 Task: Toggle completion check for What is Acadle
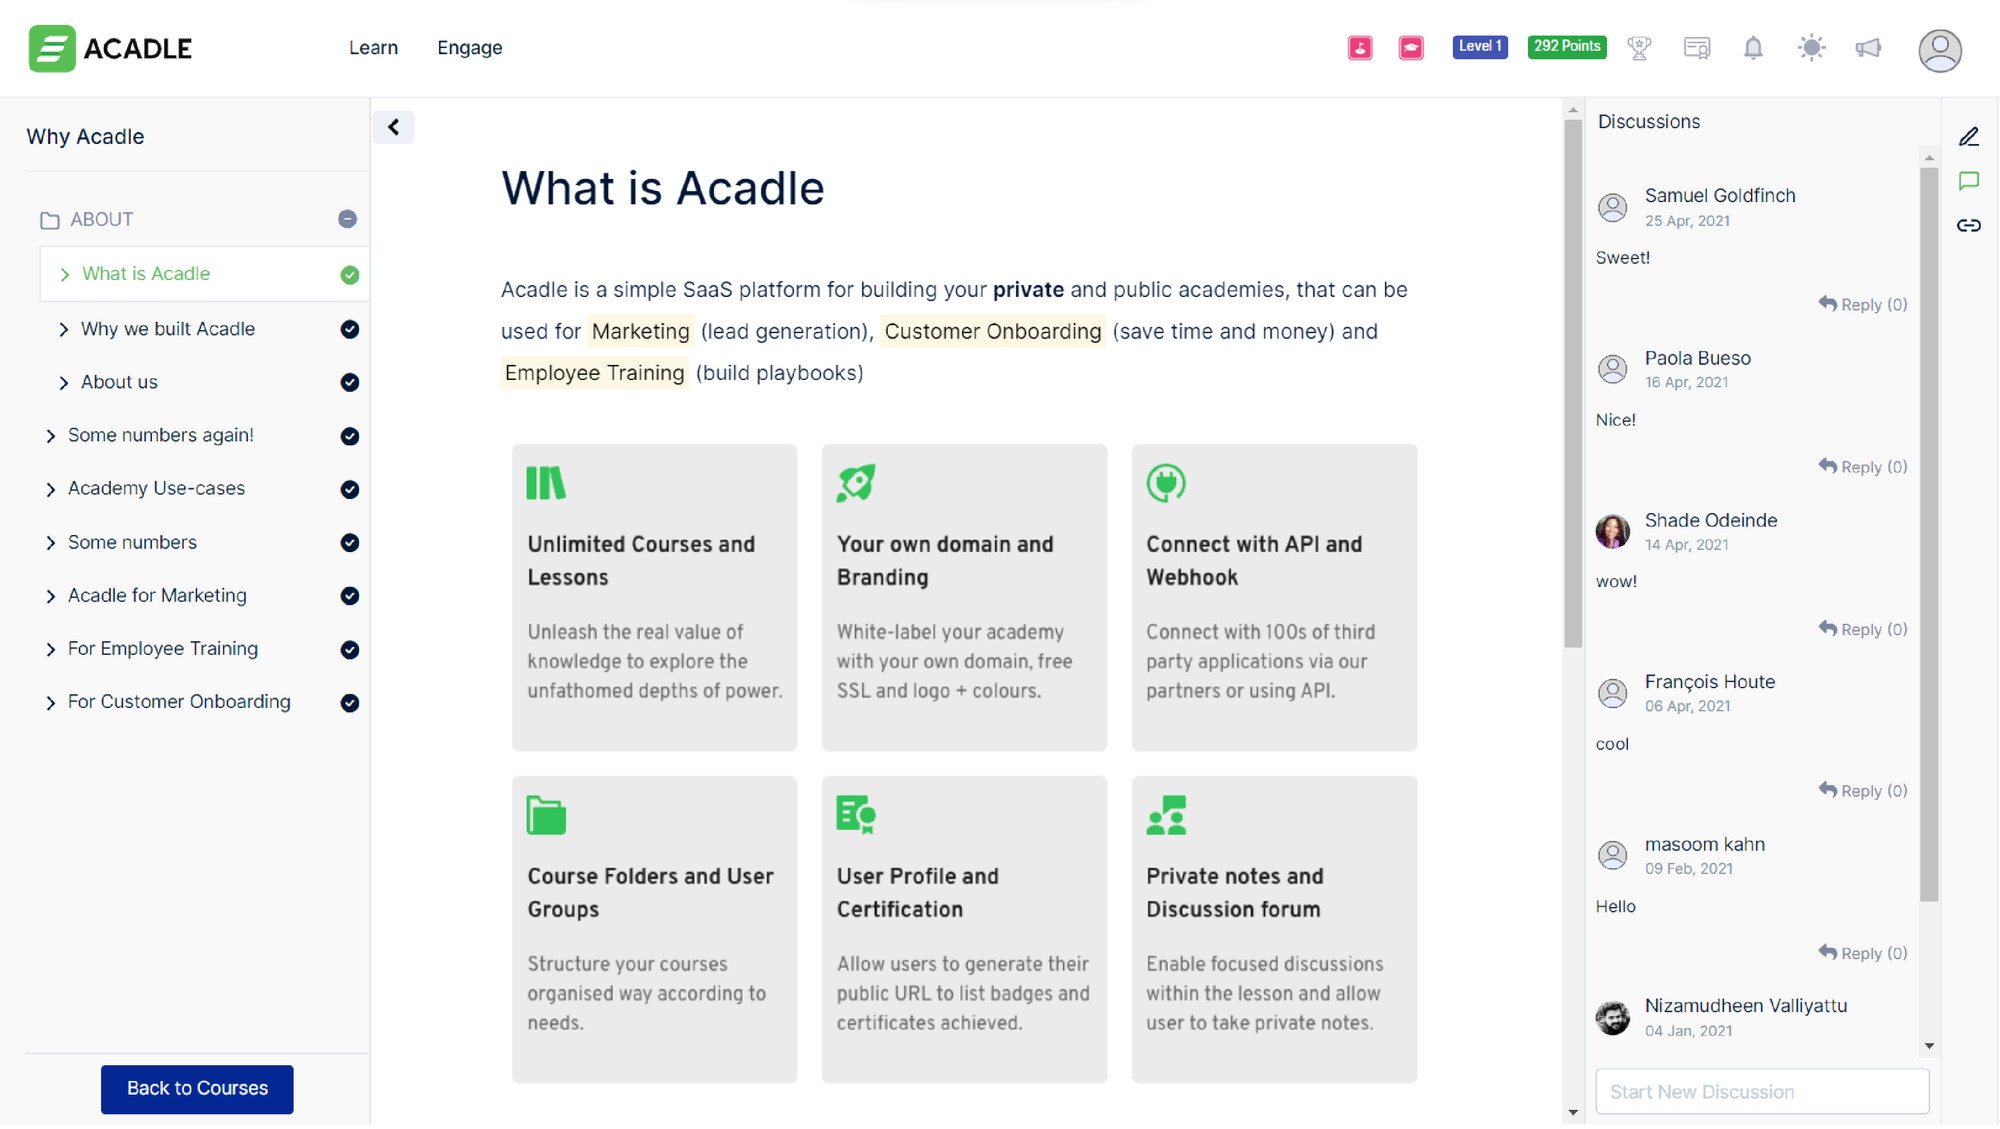point(349,275)
